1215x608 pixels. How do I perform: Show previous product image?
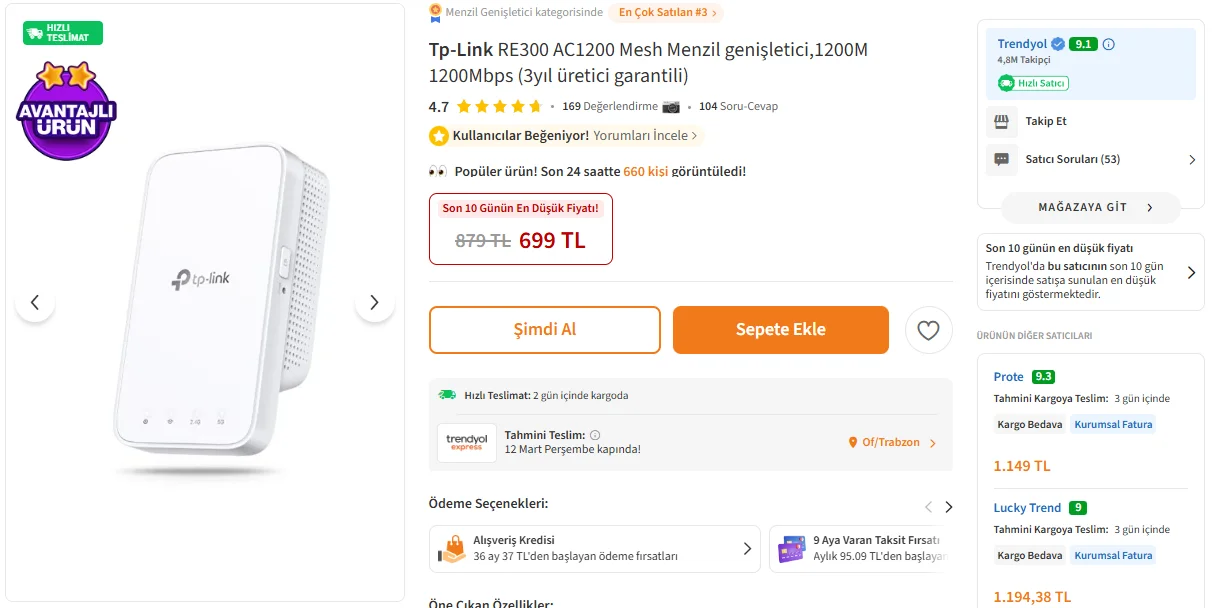35,302
